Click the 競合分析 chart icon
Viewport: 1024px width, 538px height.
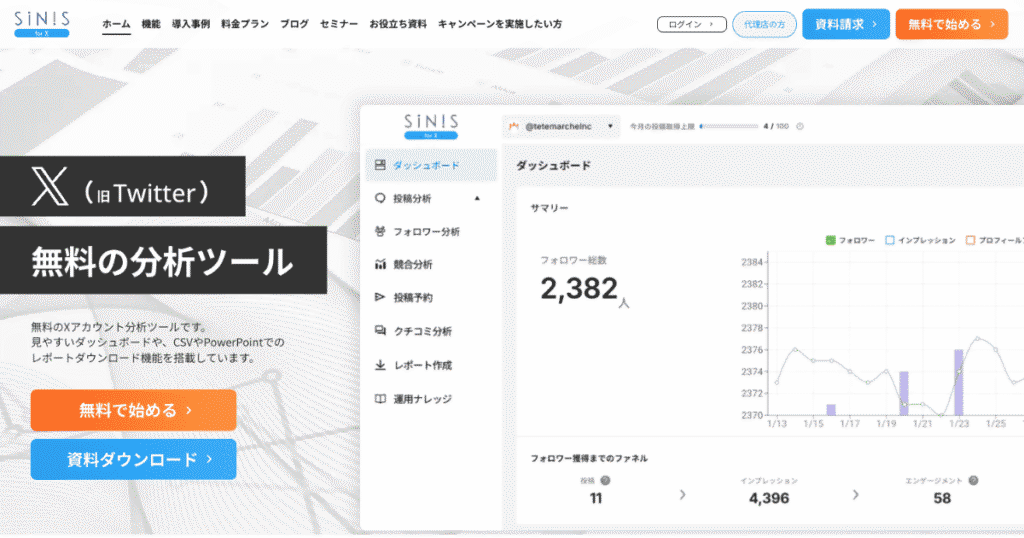(x=380, y=264)
